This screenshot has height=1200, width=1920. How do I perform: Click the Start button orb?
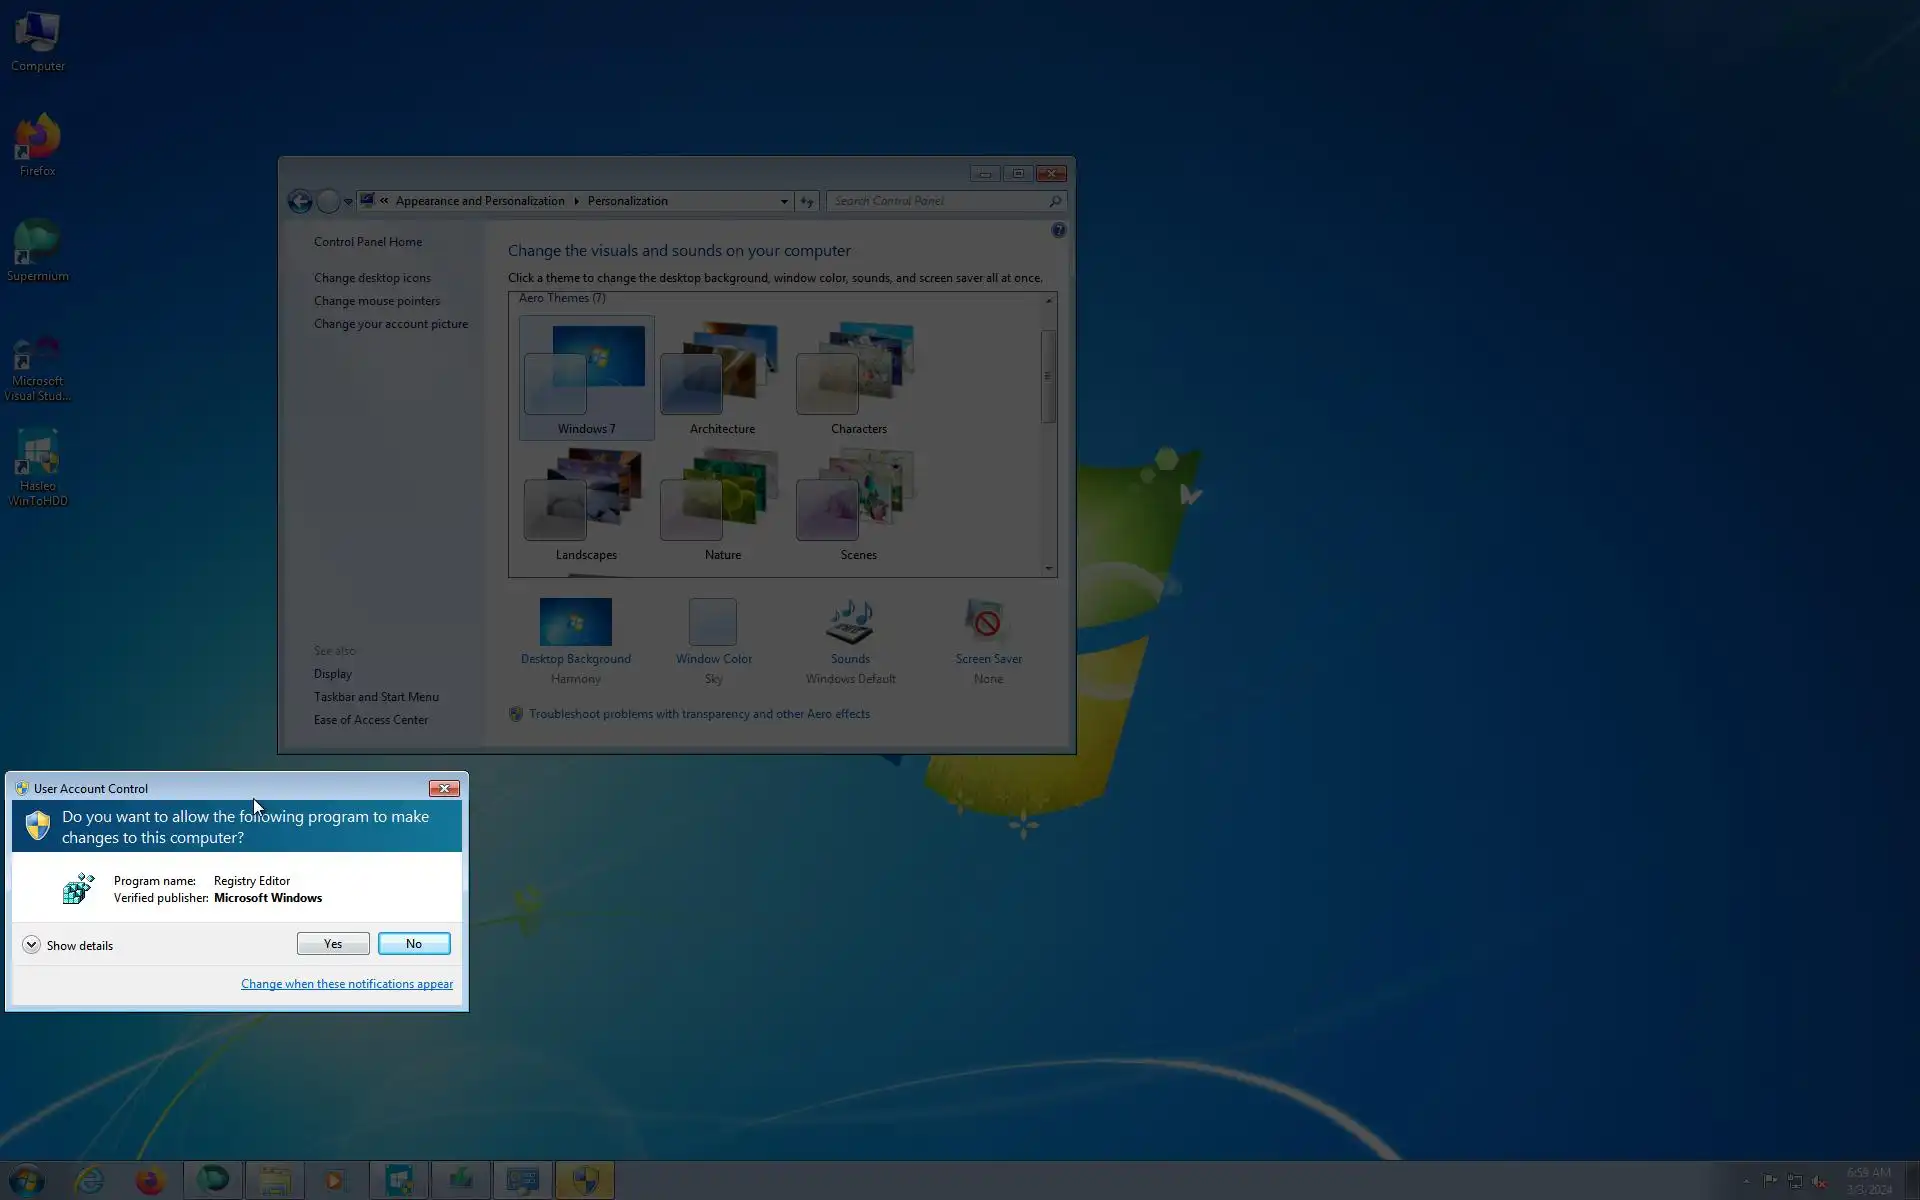tap(27, 1181)
